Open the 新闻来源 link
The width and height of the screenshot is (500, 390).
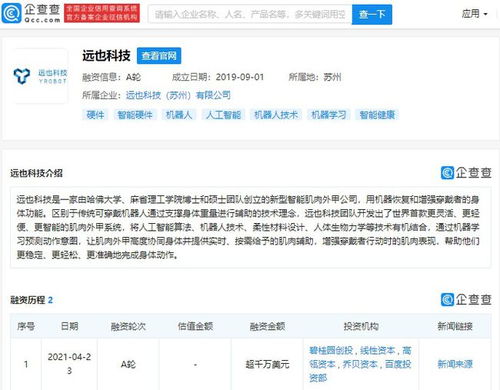pos(455,364)
